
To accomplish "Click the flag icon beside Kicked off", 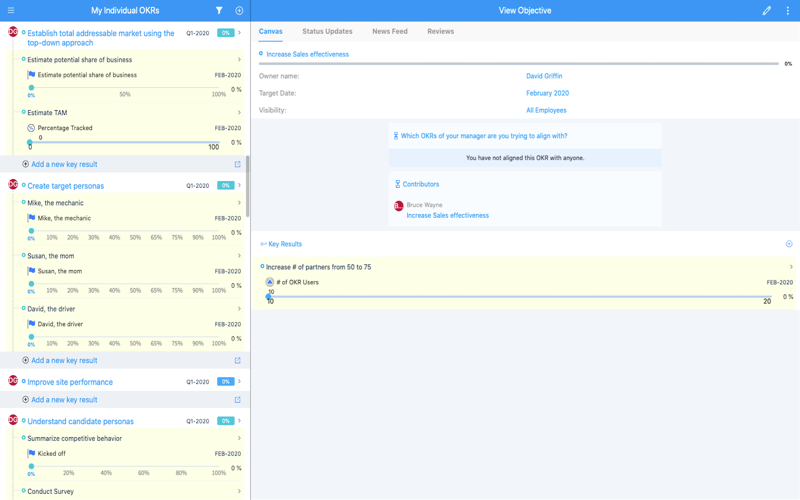I will (32, 453).
